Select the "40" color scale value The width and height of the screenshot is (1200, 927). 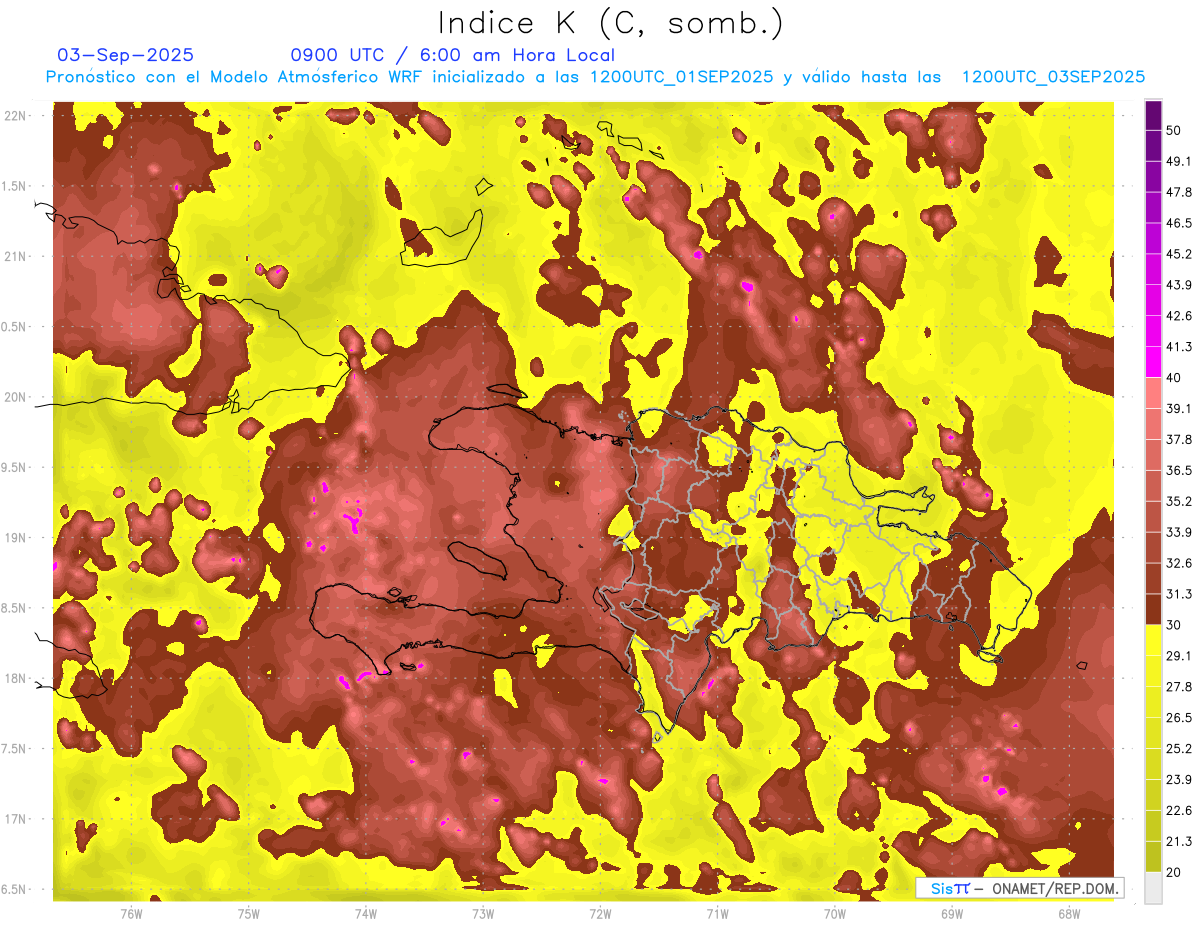tap(1174, 377)
